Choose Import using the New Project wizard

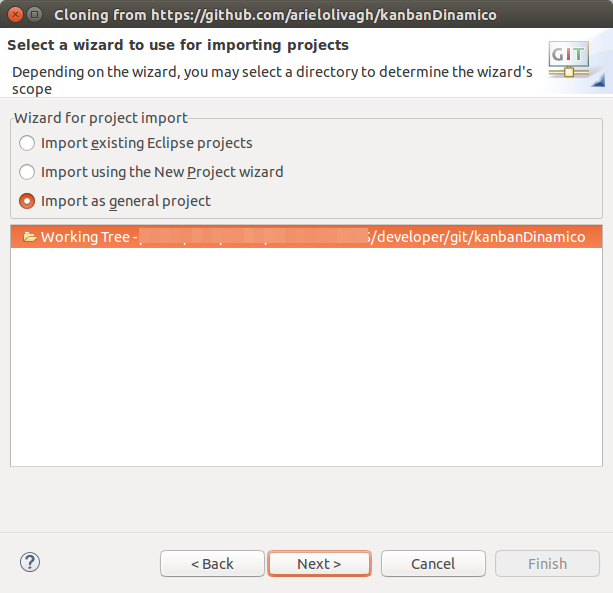click(27, 172)
